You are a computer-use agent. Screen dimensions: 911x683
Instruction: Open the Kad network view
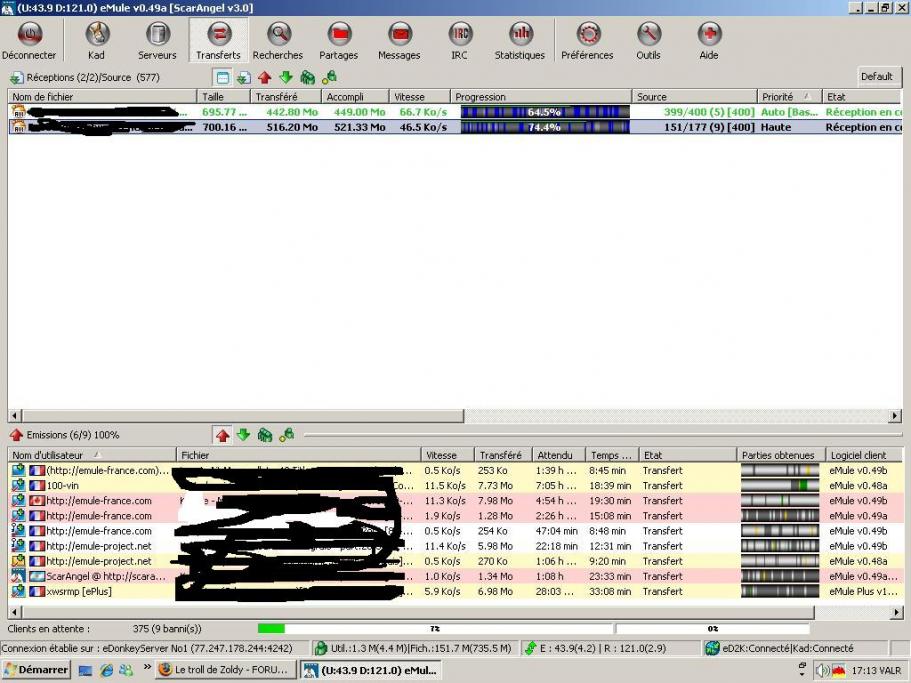pos(96,41)
